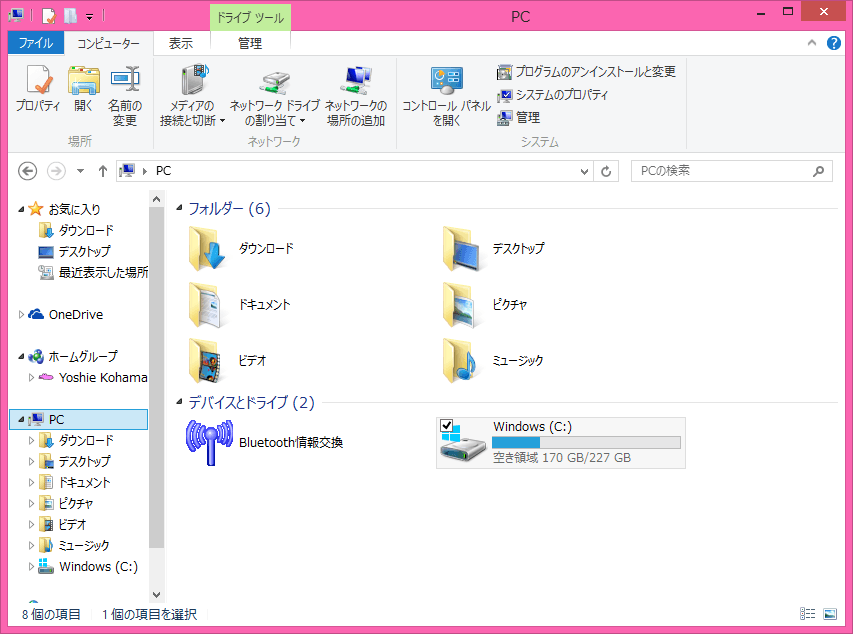Open the ファイル (File) menu
853x634 pixels.
(x=36, y=44)
